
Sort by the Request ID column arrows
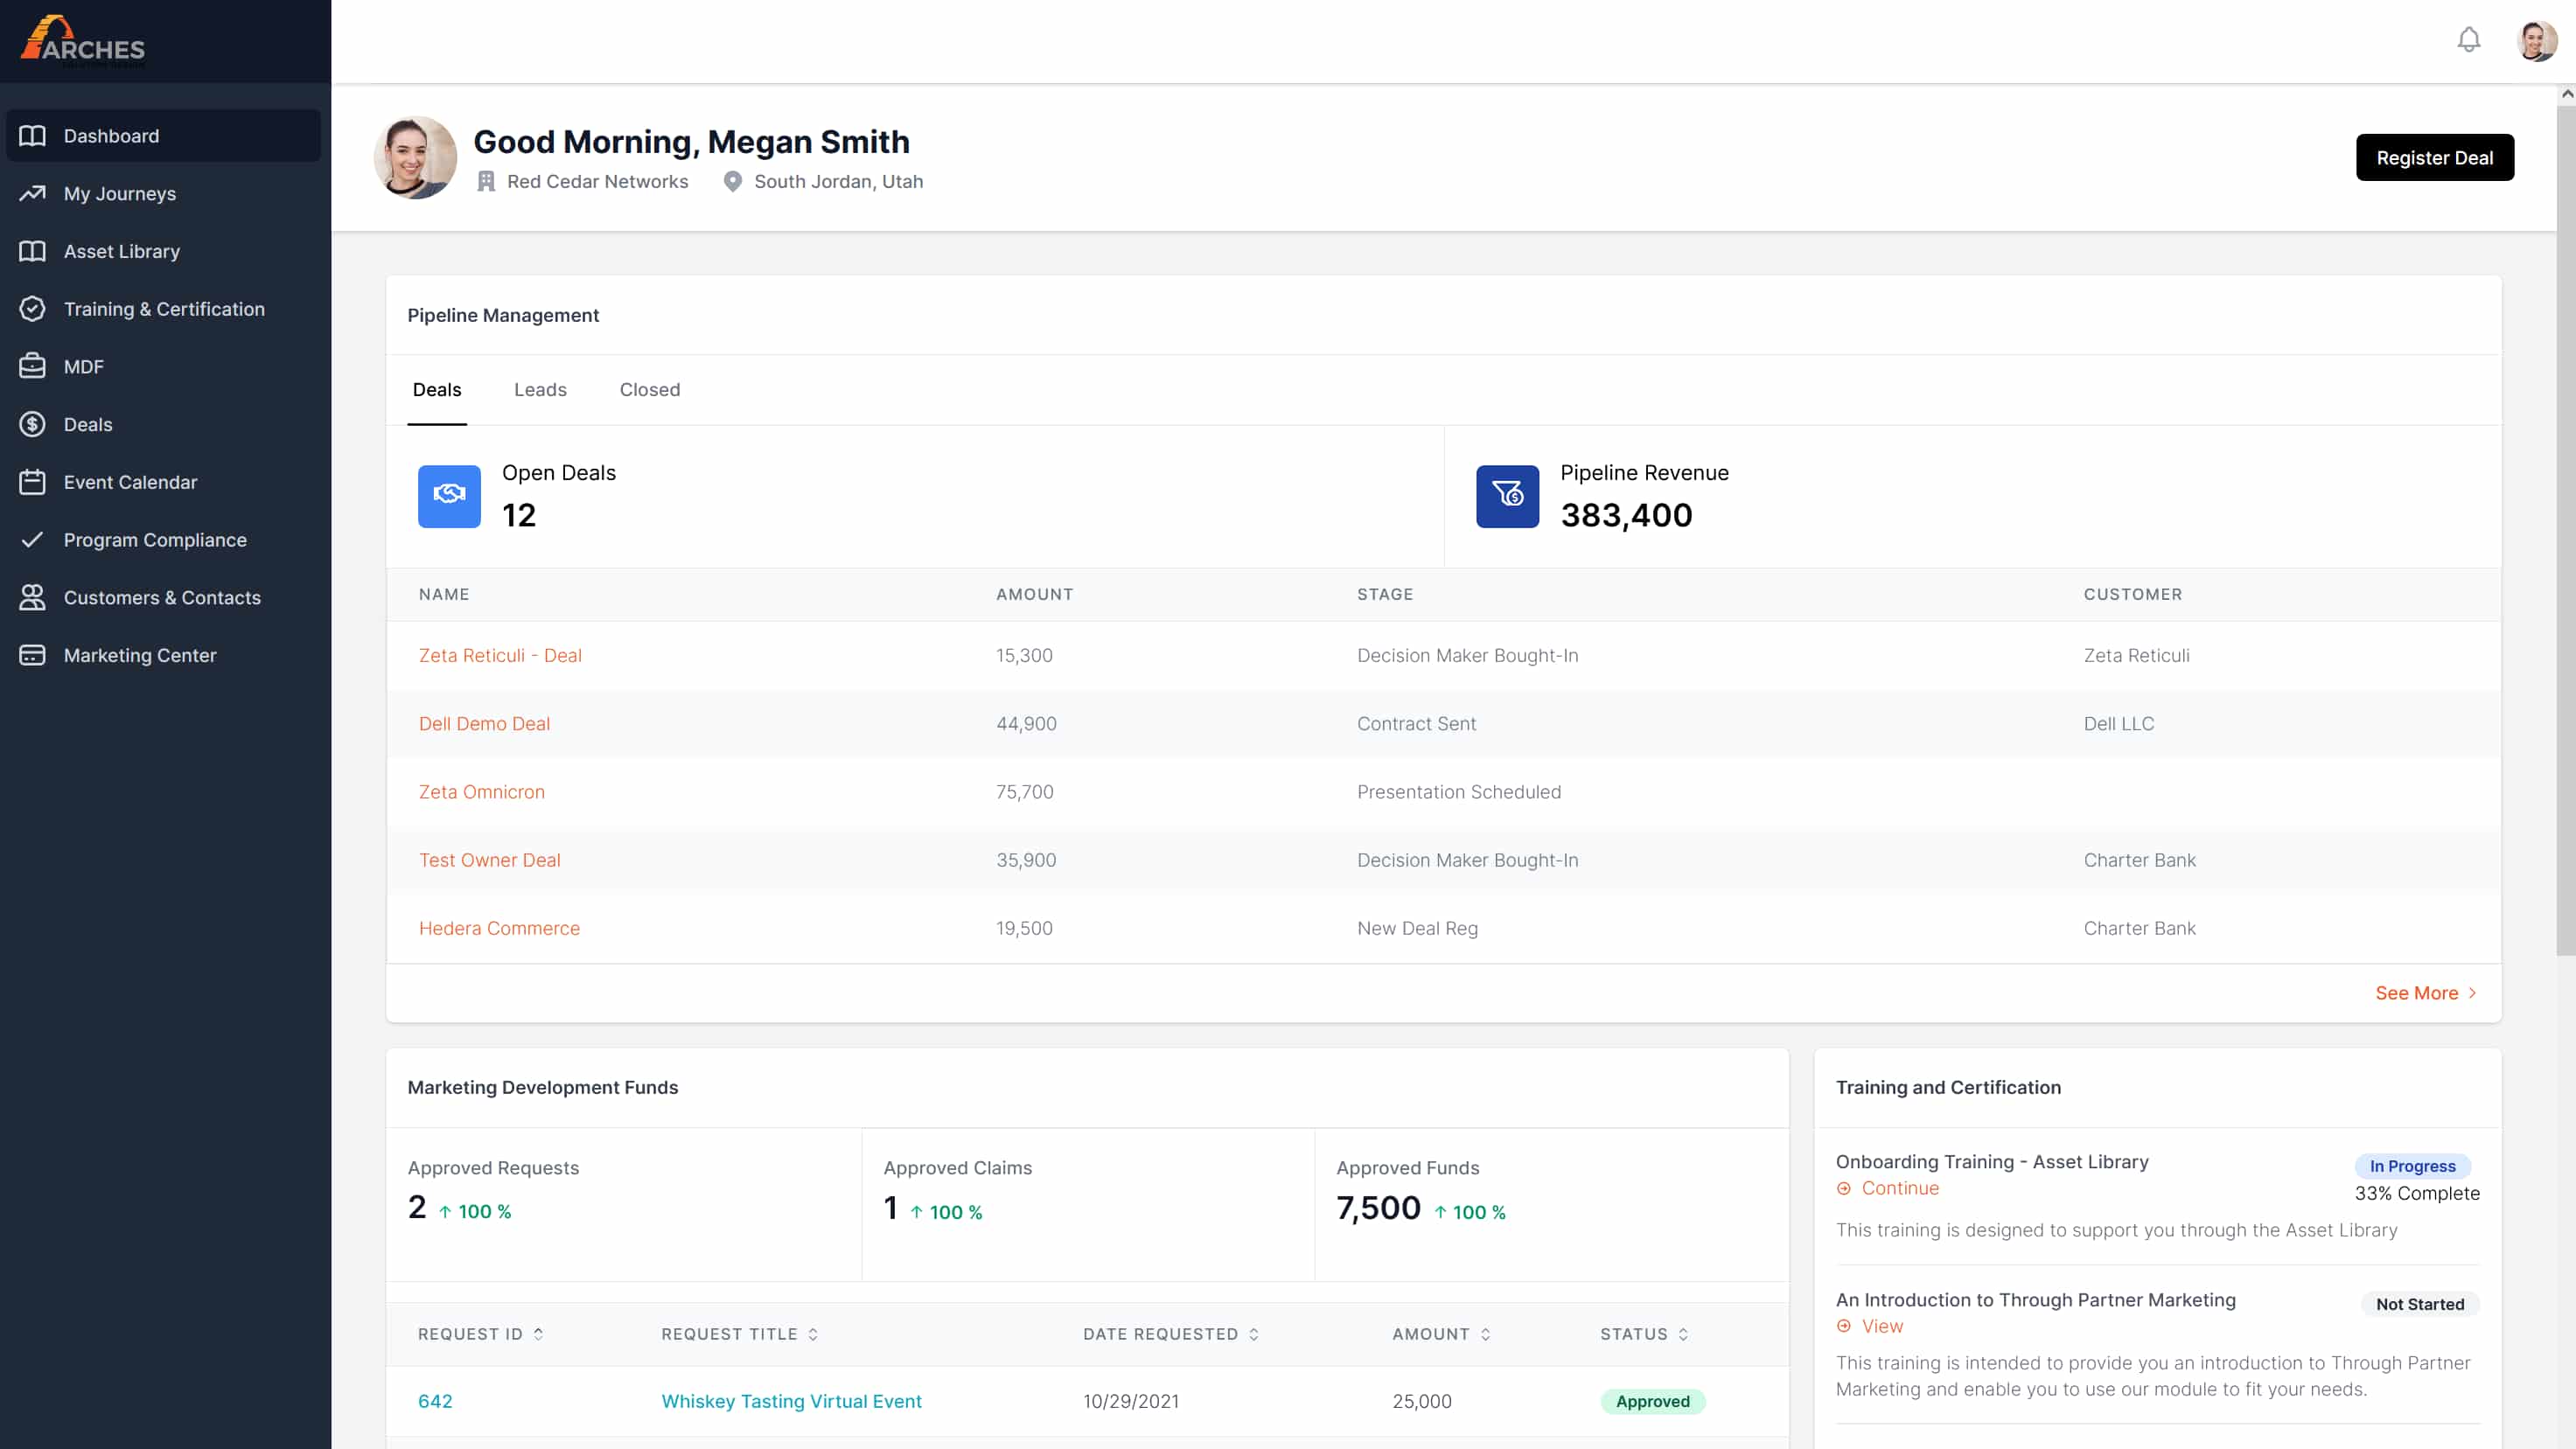(538, 1333)
